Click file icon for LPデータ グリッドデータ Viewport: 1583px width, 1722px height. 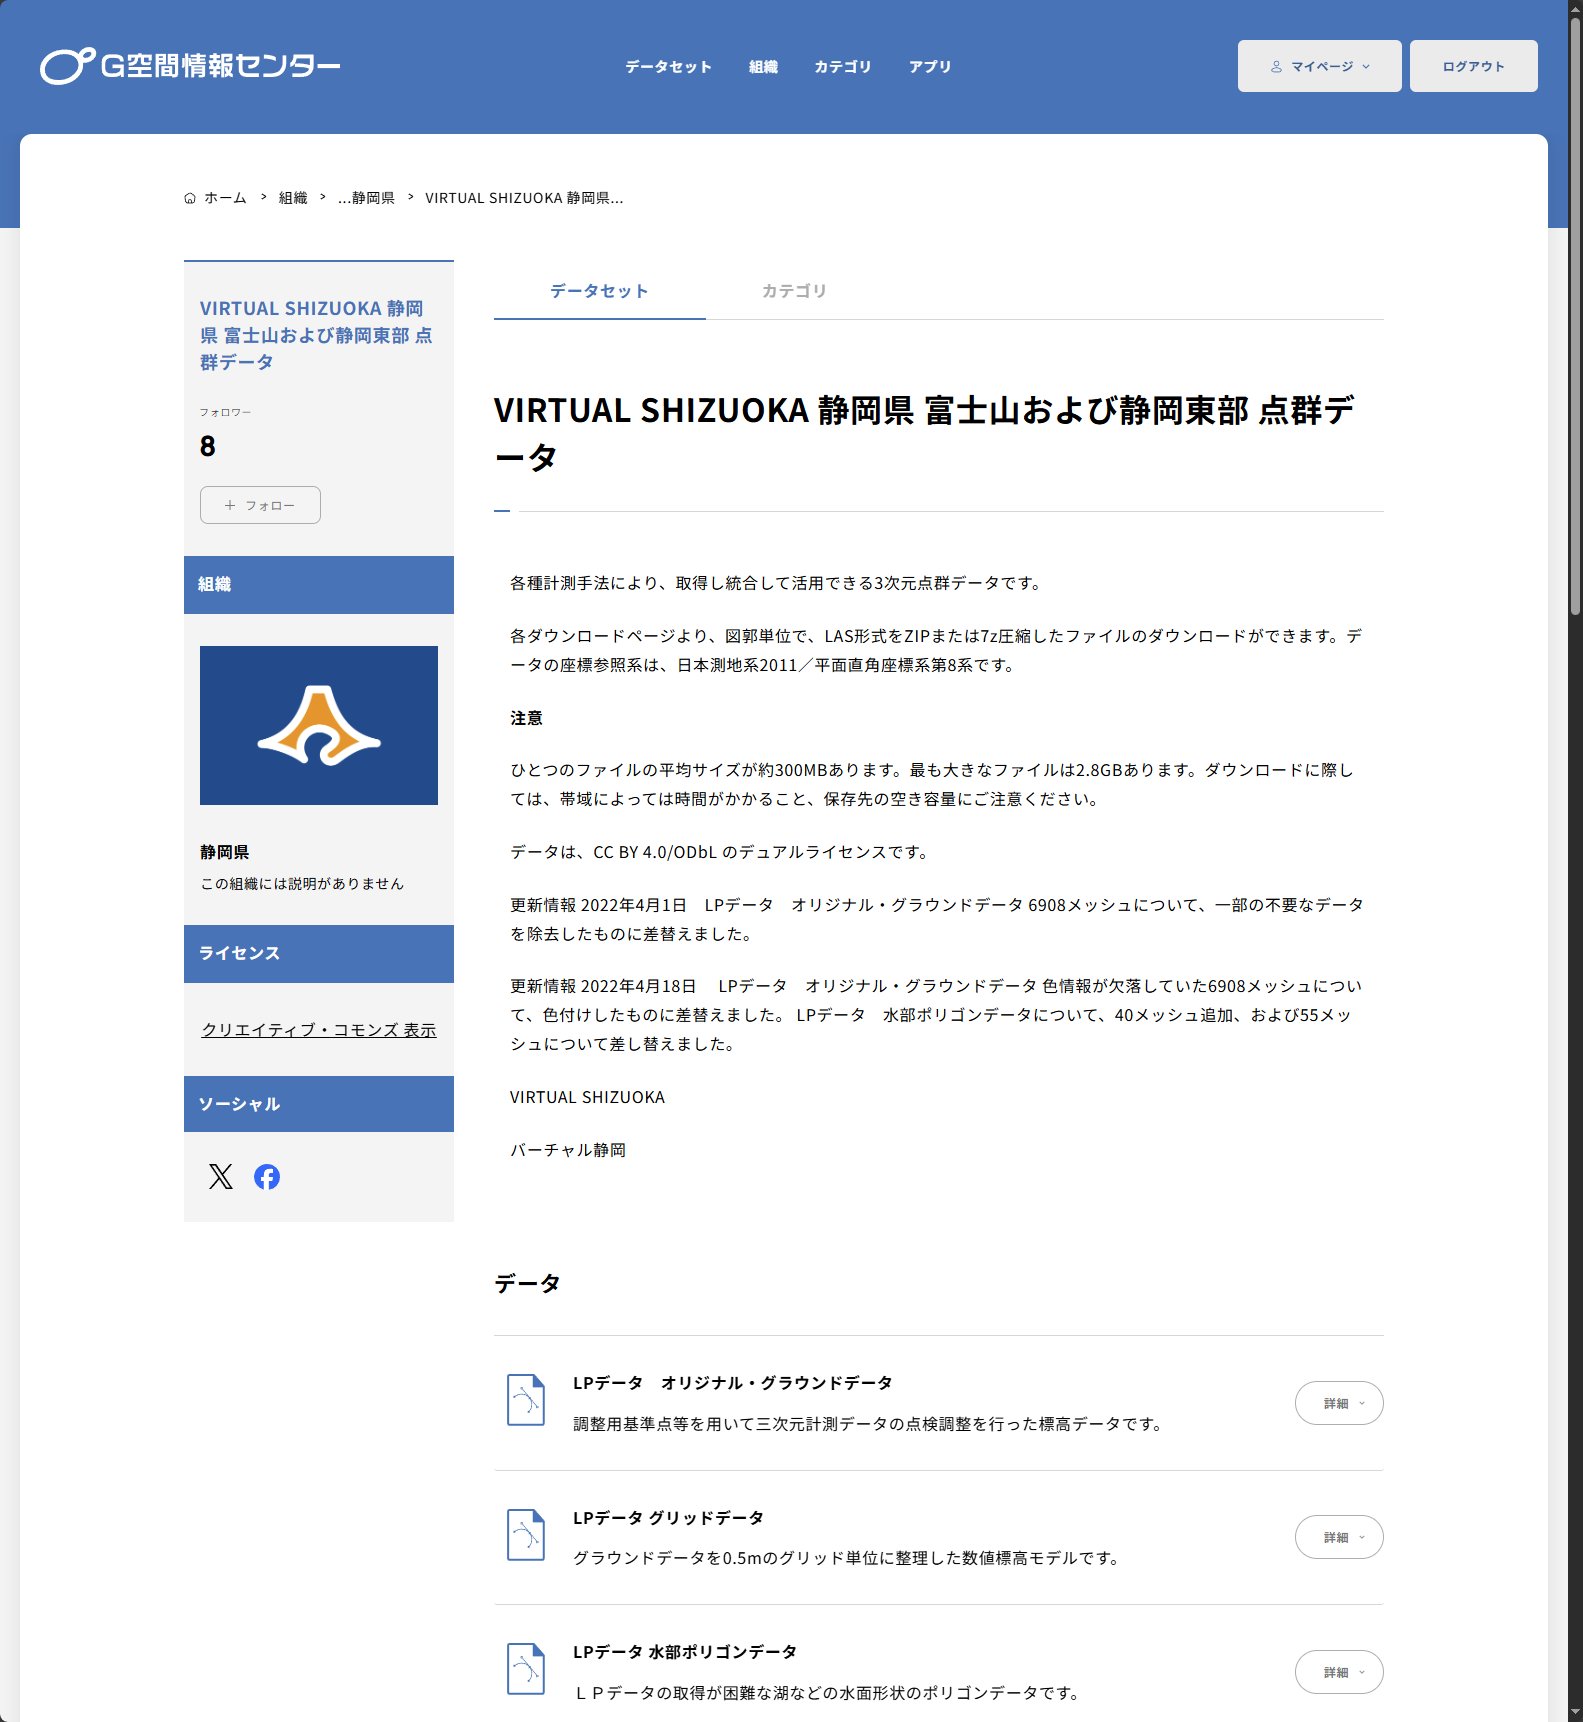pos(526,1535)
